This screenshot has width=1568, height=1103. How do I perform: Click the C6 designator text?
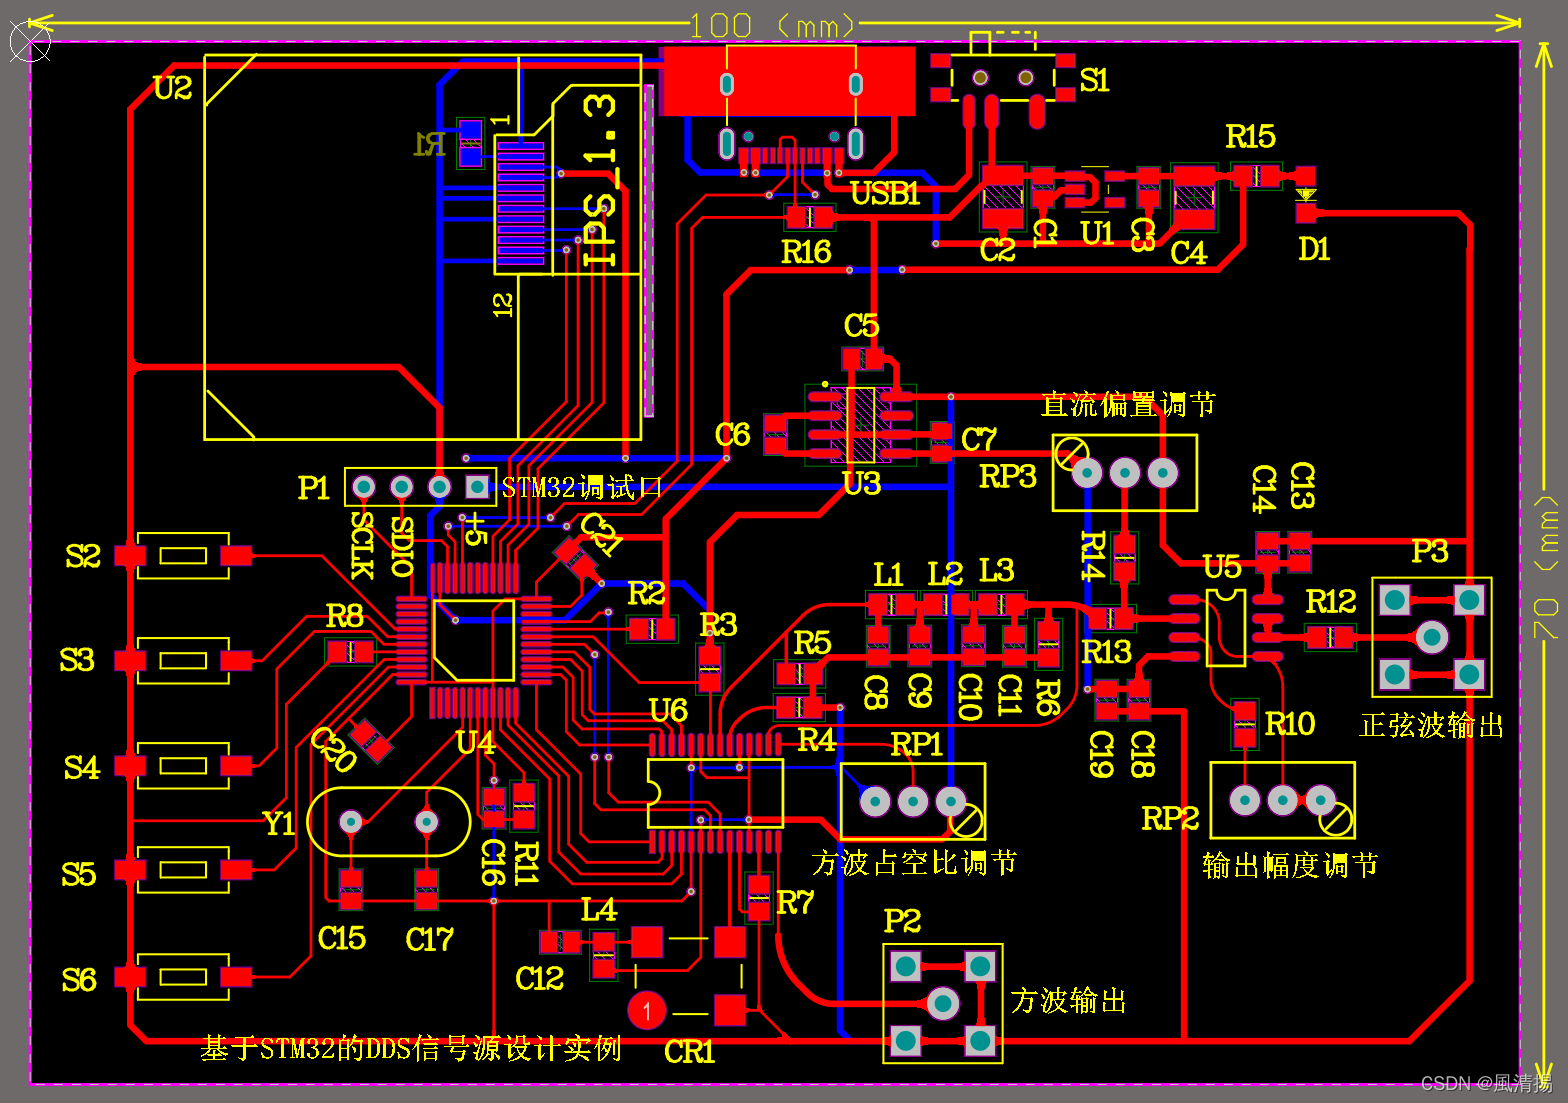(x=732, y=434)
